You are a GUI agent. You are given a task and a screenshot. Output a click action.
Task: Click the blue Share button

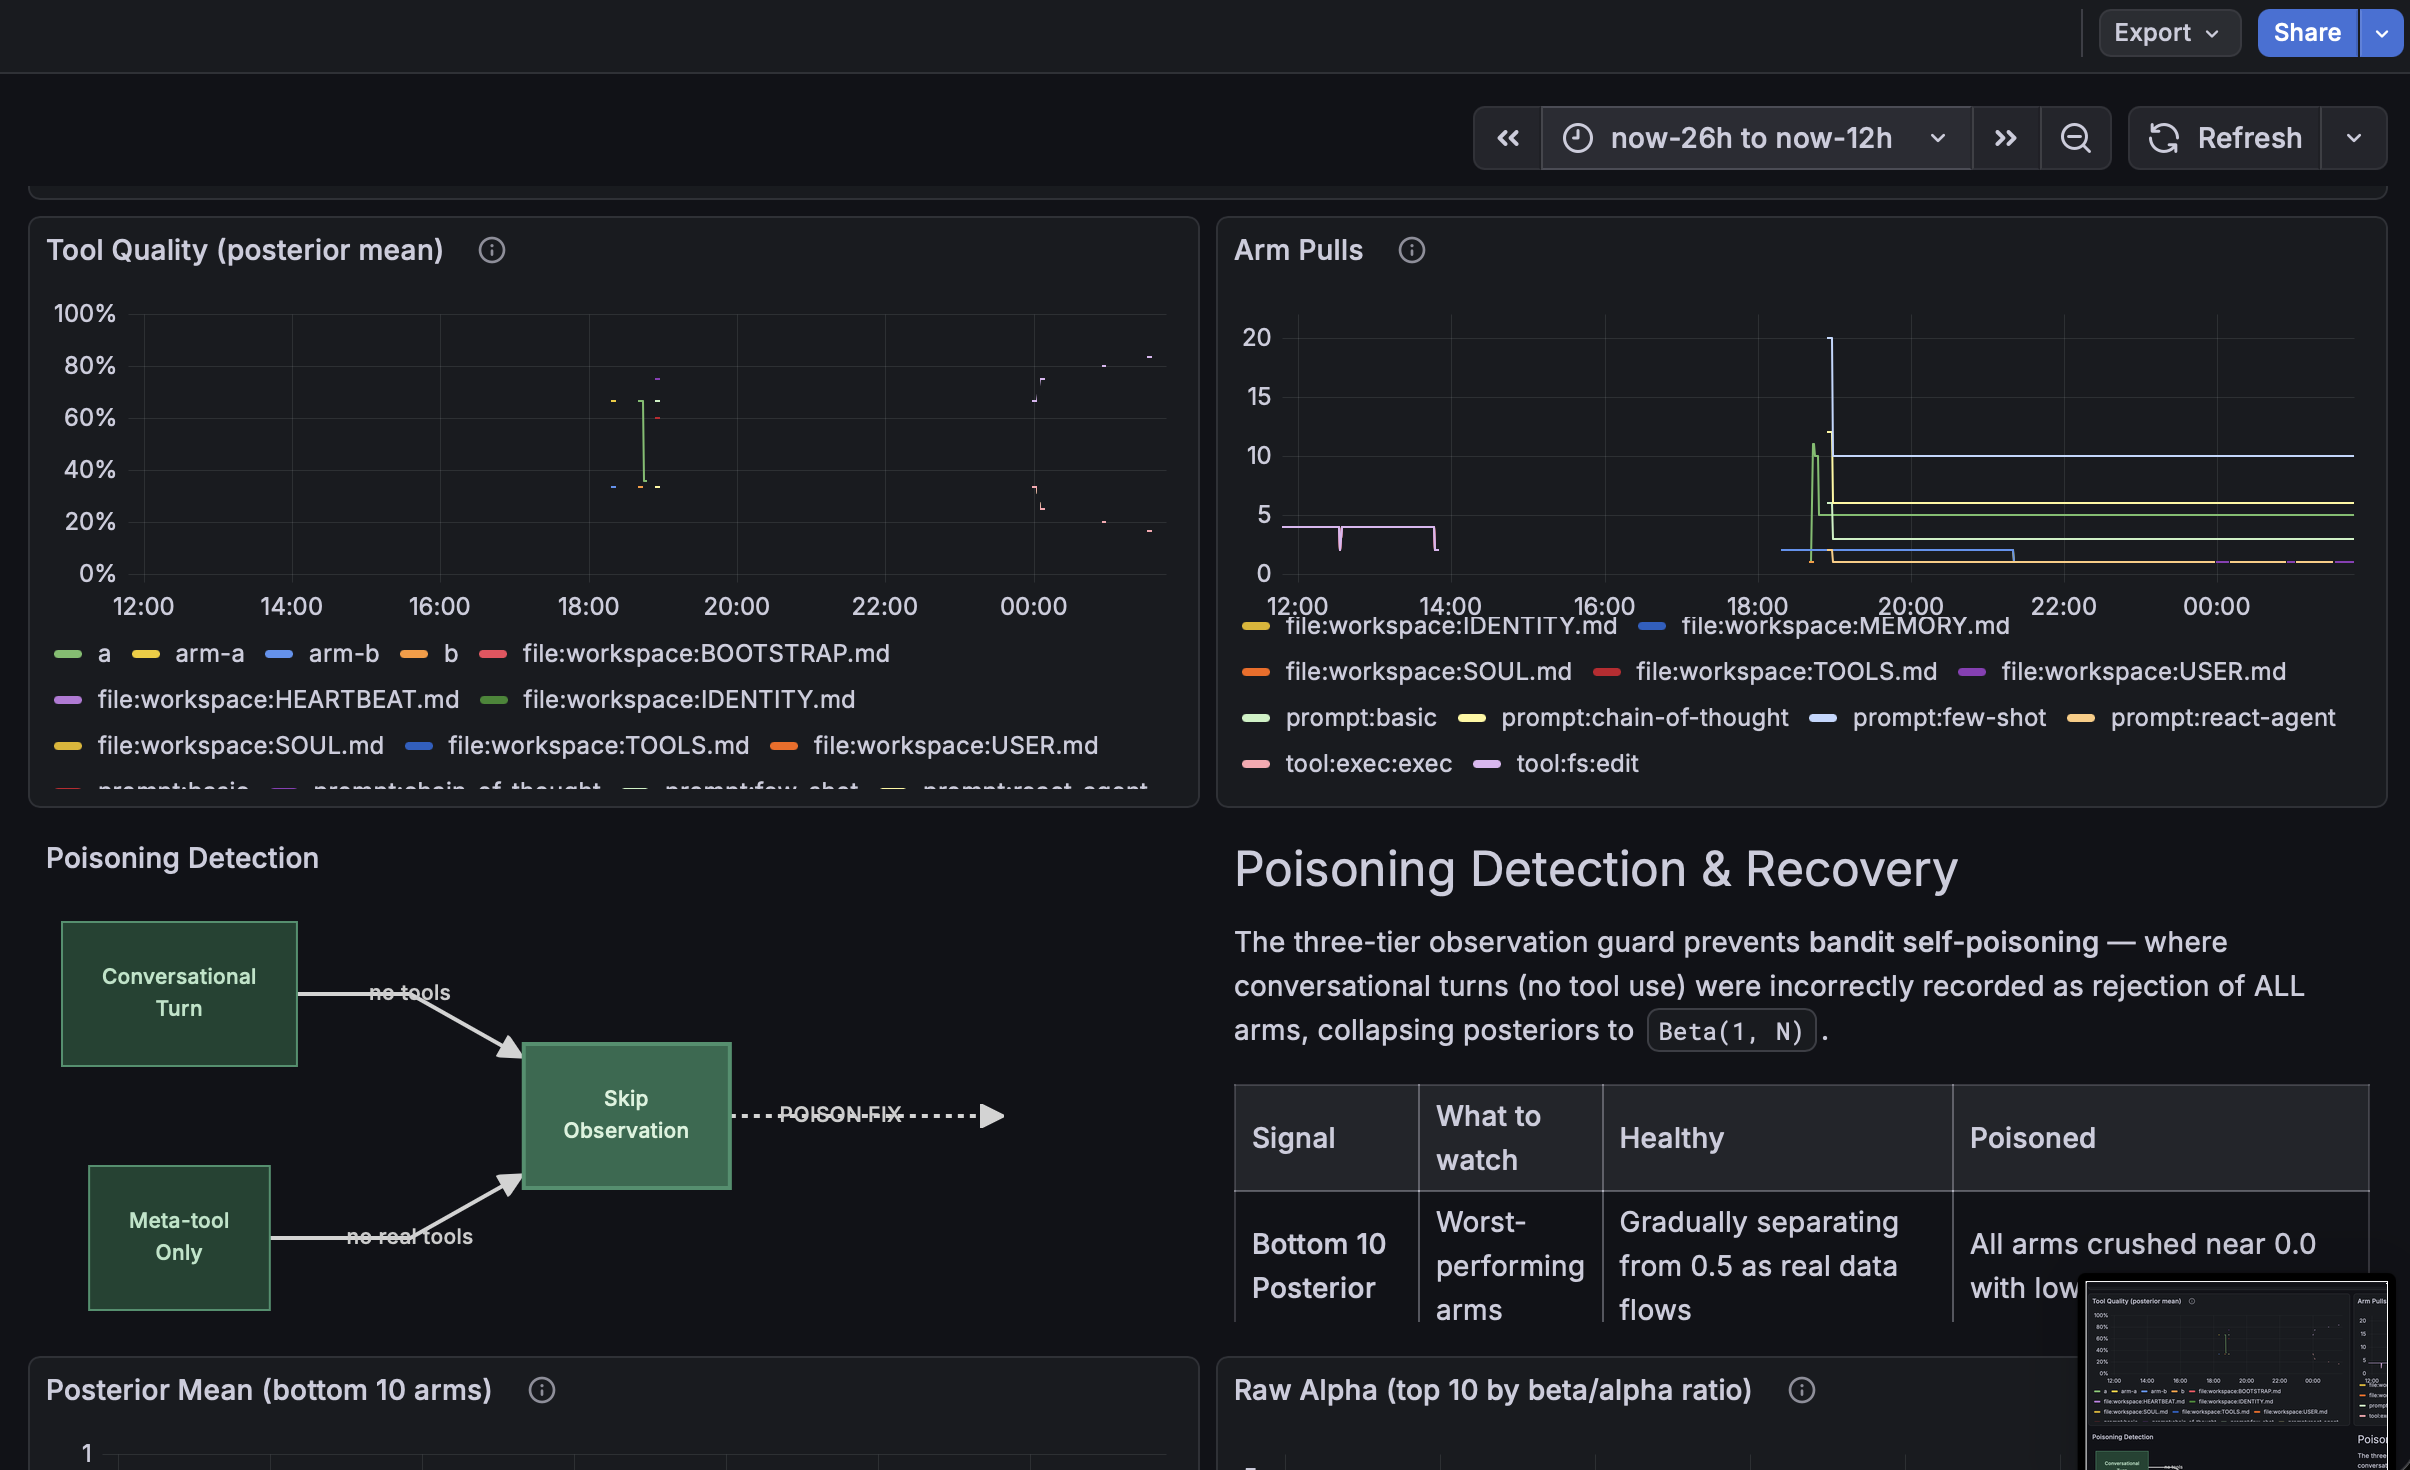point(2307,33)
